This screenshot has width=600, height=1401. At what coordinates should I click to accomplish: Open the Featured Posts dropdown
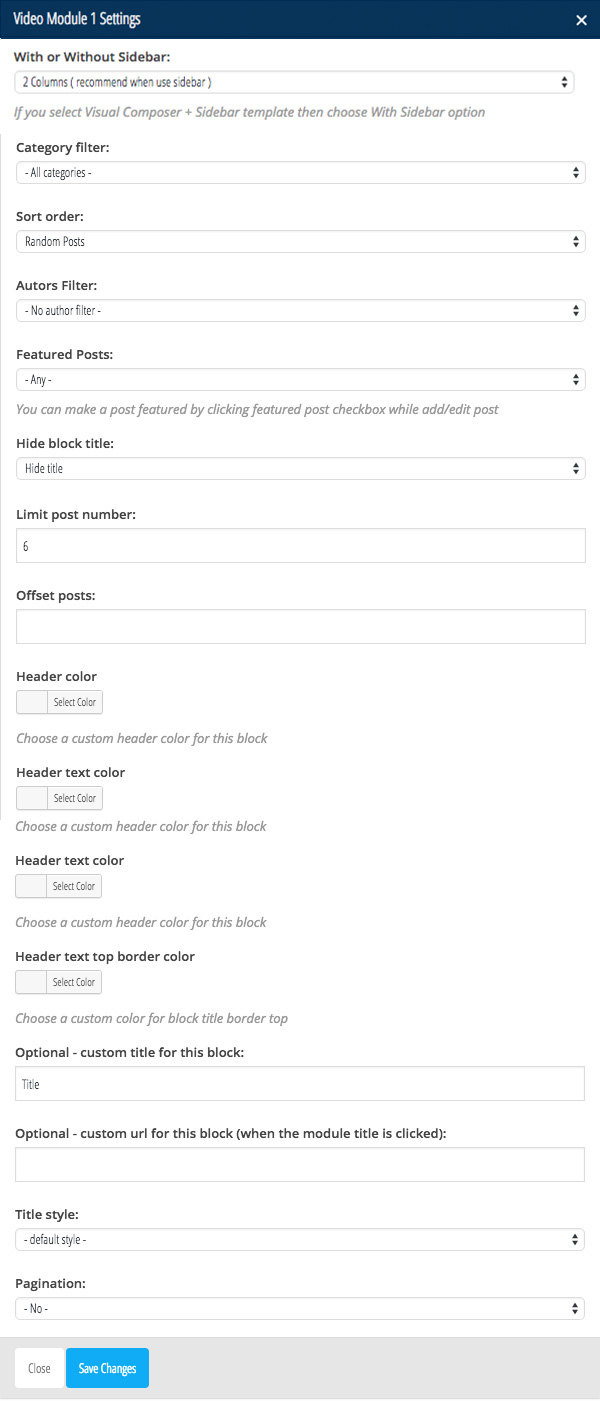[x=301, y=379]
